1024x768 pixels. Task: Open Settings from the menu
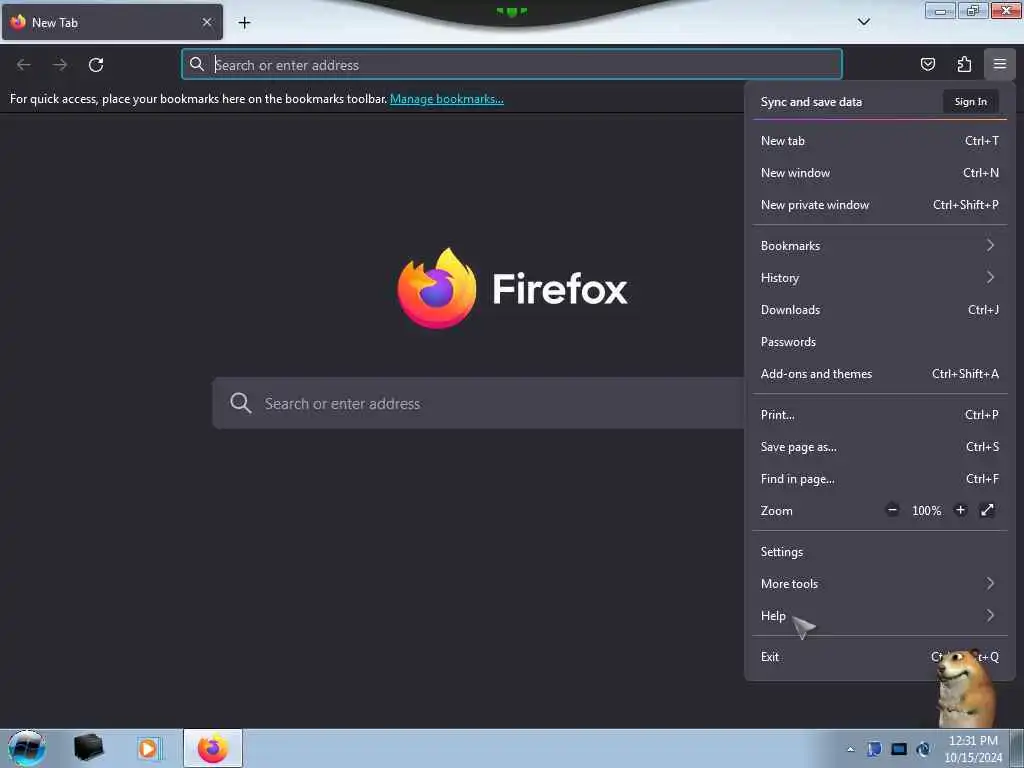tap(880, 551)
